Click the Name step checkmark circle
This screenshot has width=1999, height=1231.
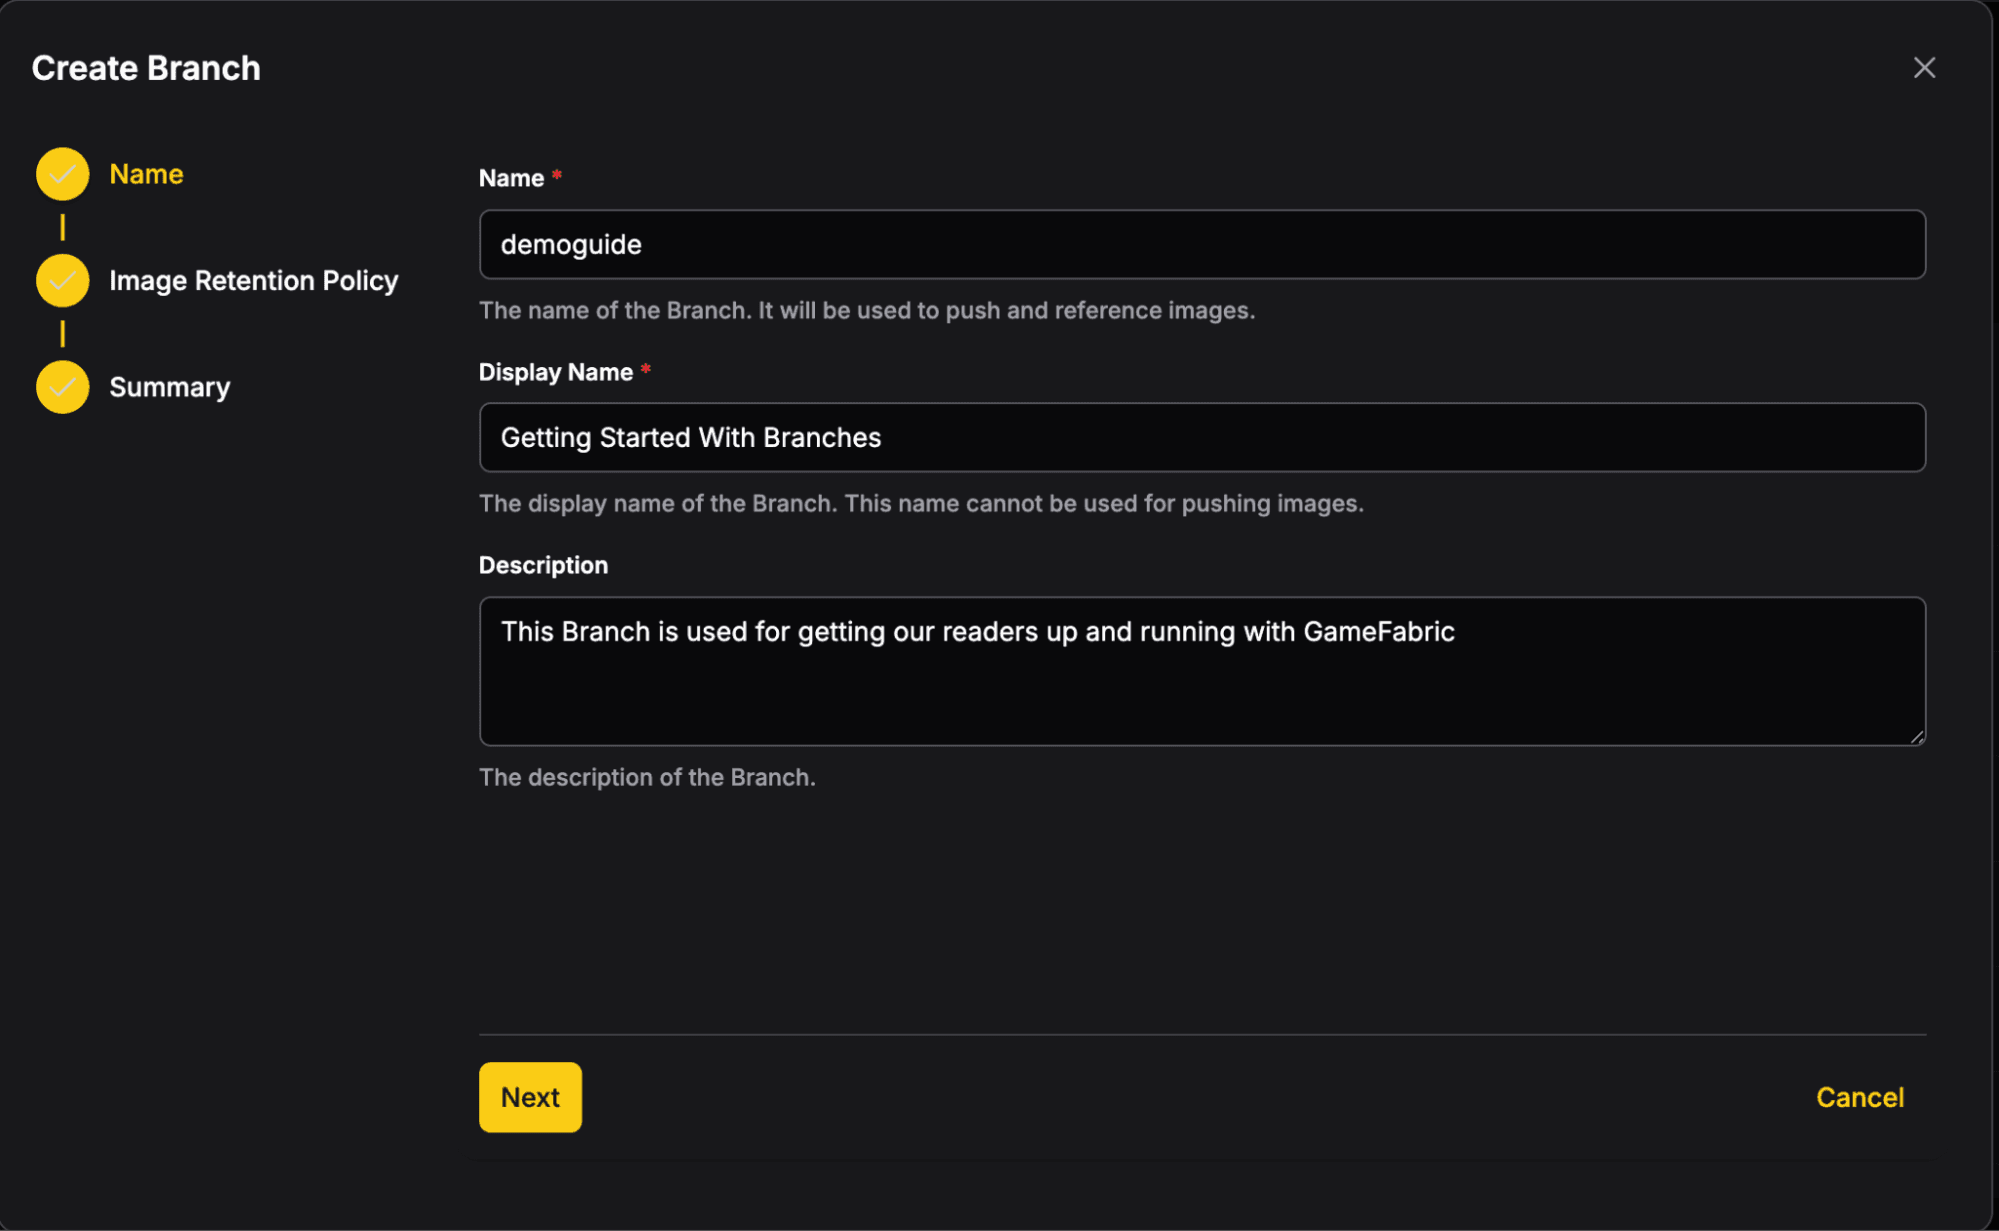point(62,174)
